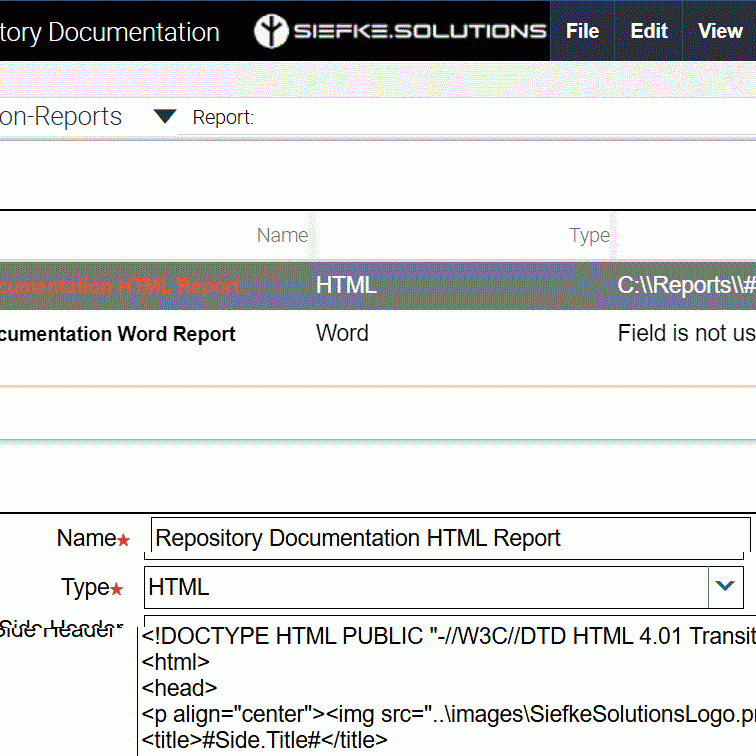Click the Type dropdown chevron arrow

[x=725, y=587]
